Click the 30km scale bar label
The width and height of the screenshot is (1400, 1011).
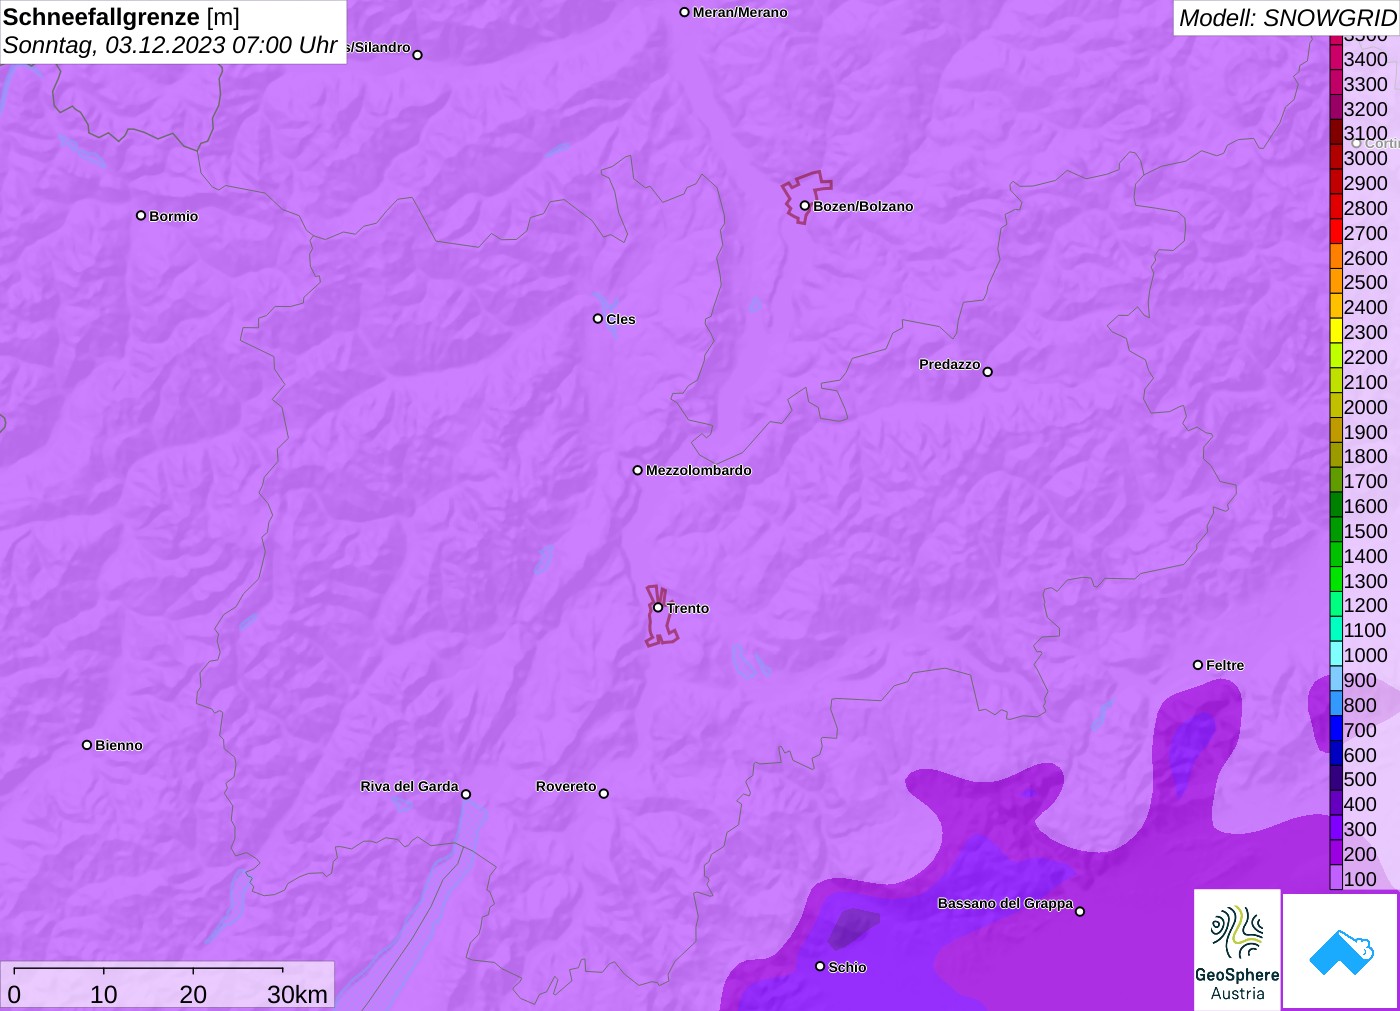point(297,994)
